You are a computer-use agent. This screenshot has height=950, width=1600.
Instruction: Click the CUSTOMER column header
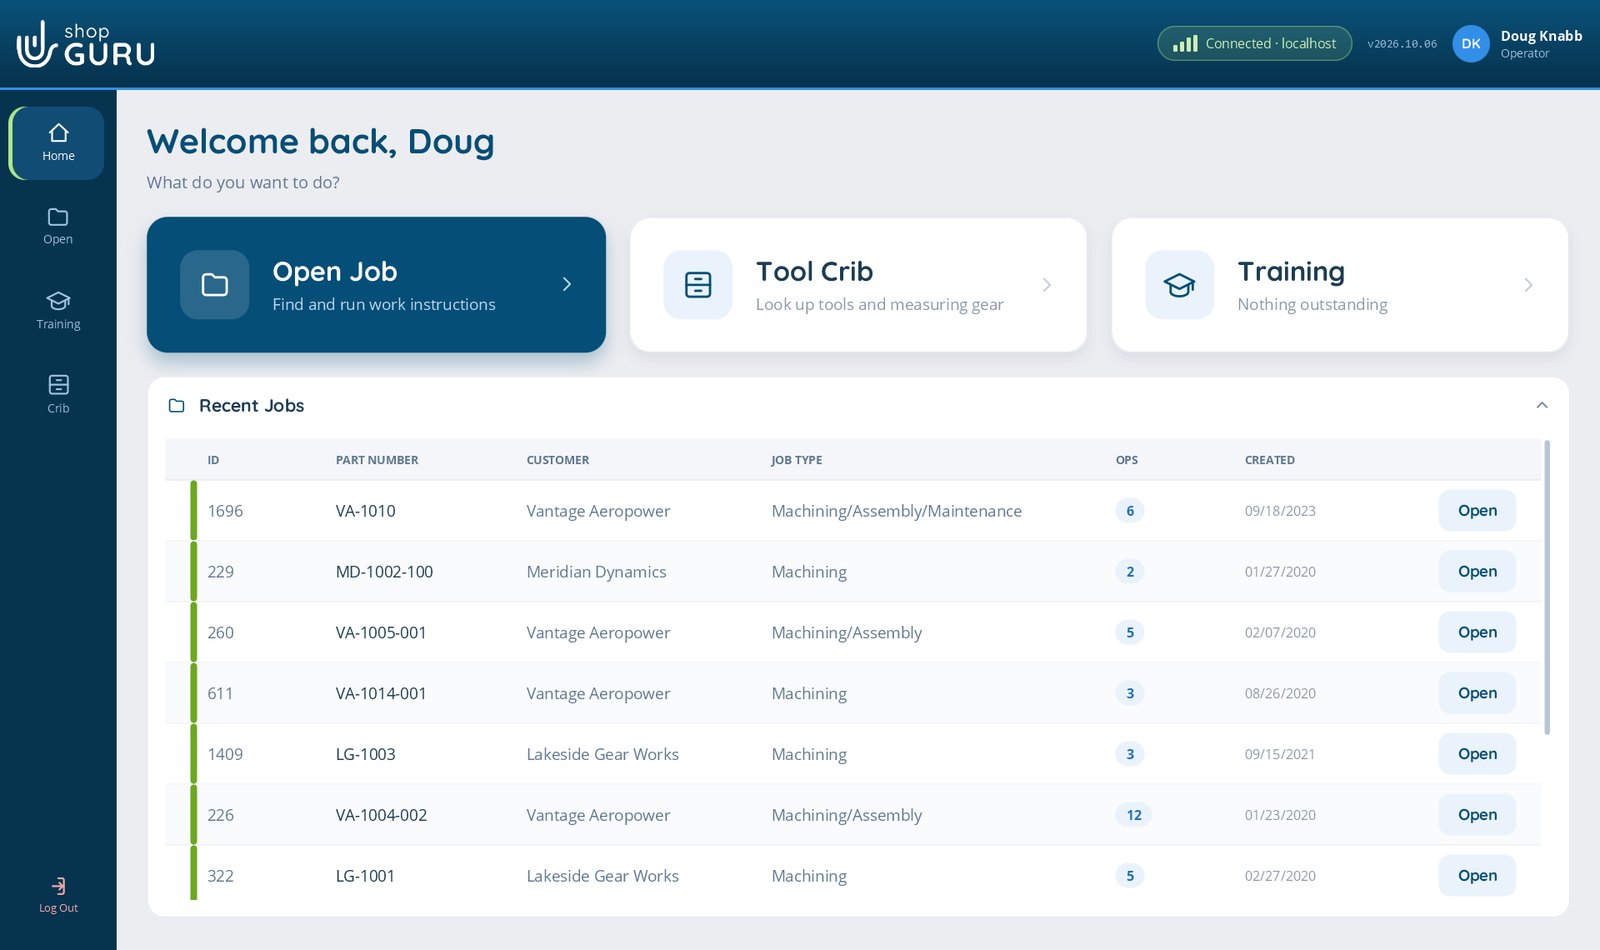pos(558,460)
